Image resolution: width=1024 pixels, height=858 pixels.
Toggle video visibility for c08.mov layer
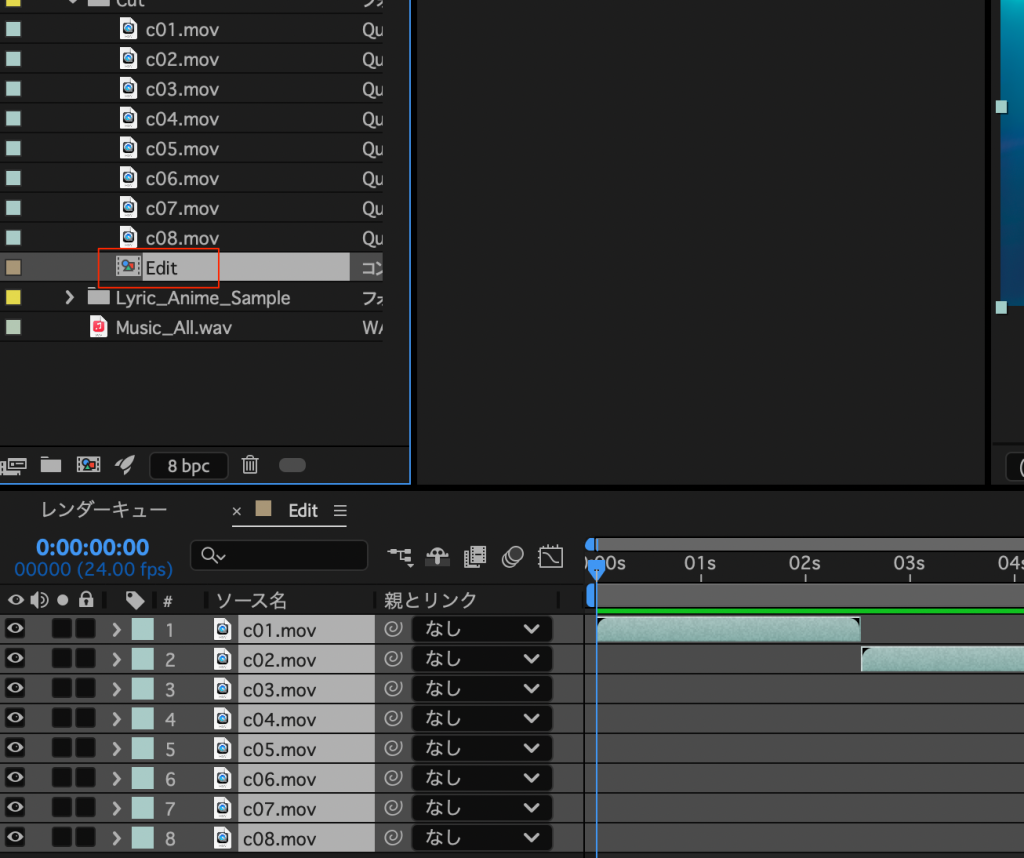click(16, 838)
